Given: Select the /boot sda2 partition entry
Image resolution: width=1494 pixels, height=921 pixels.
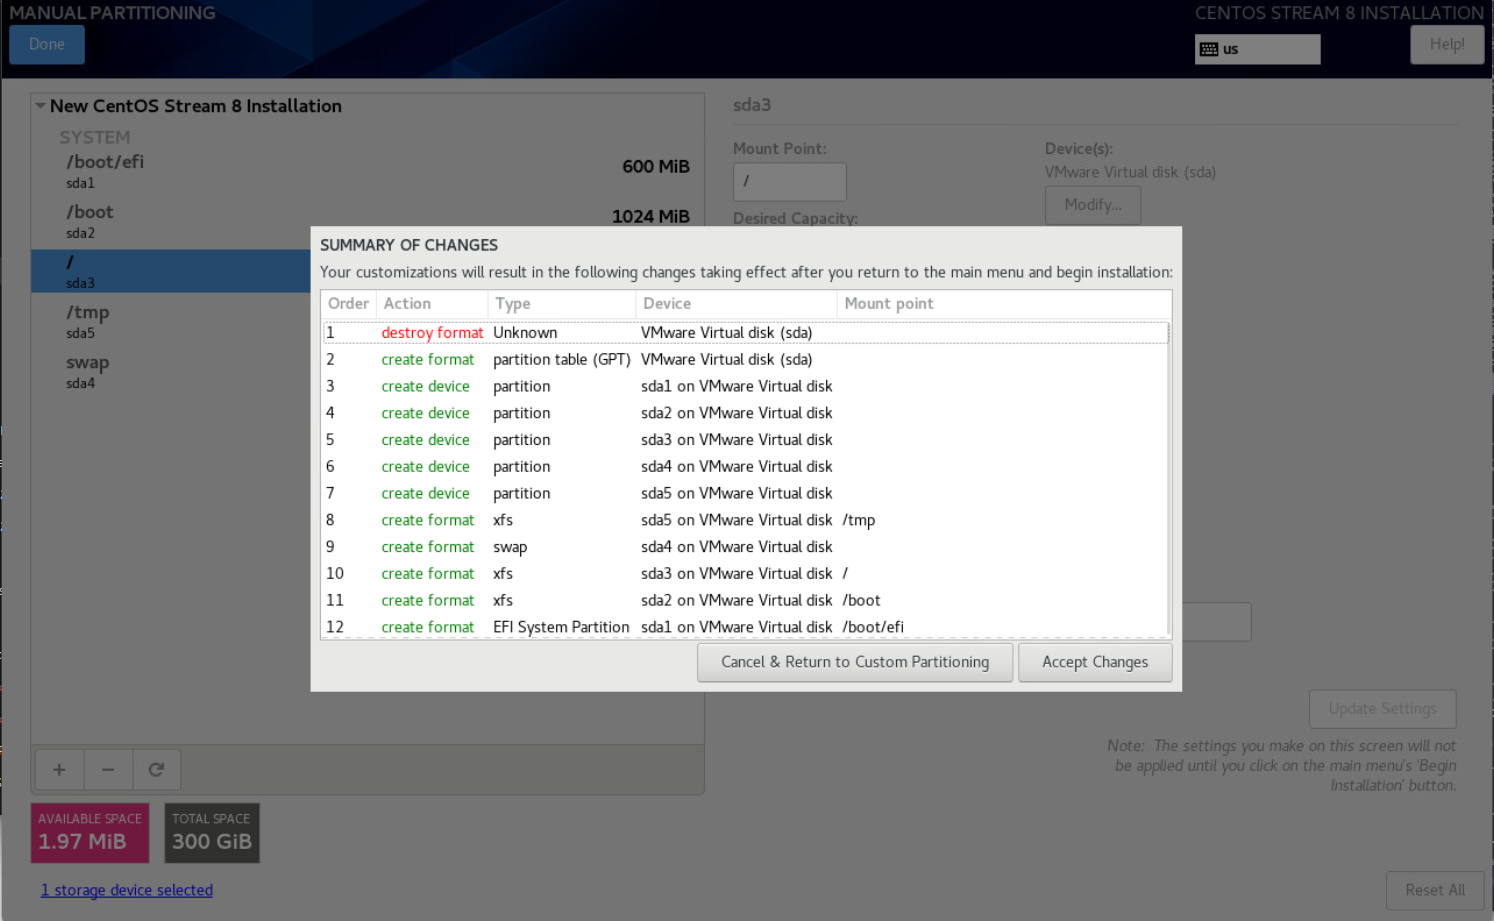Looking at the screenshot, I should point(368,221).
